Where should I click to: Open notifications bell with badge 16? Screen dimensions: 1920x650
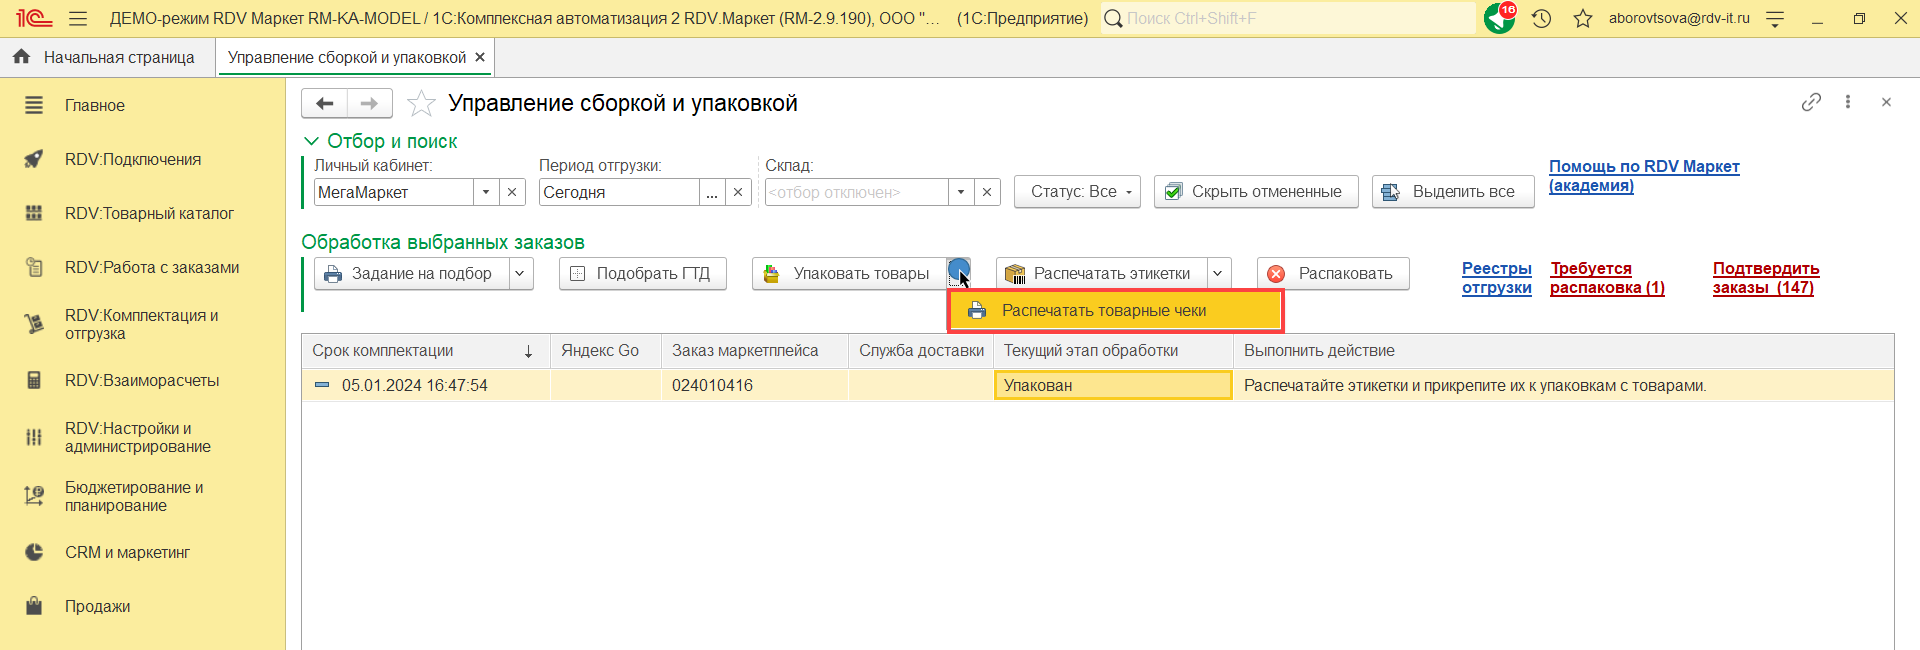point(1500,18)
